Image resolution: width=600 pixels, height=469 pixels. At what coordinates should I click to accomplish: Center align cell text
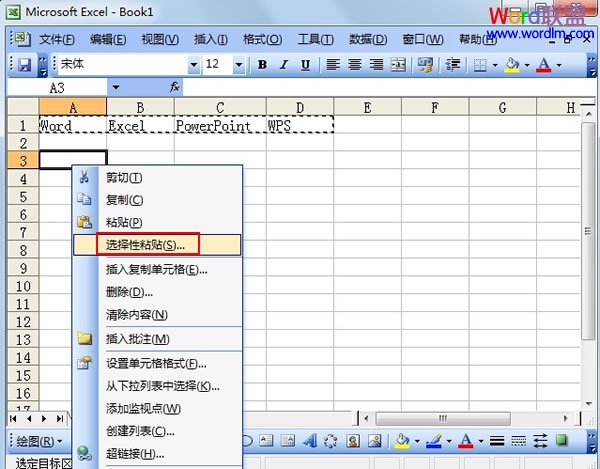355,65
